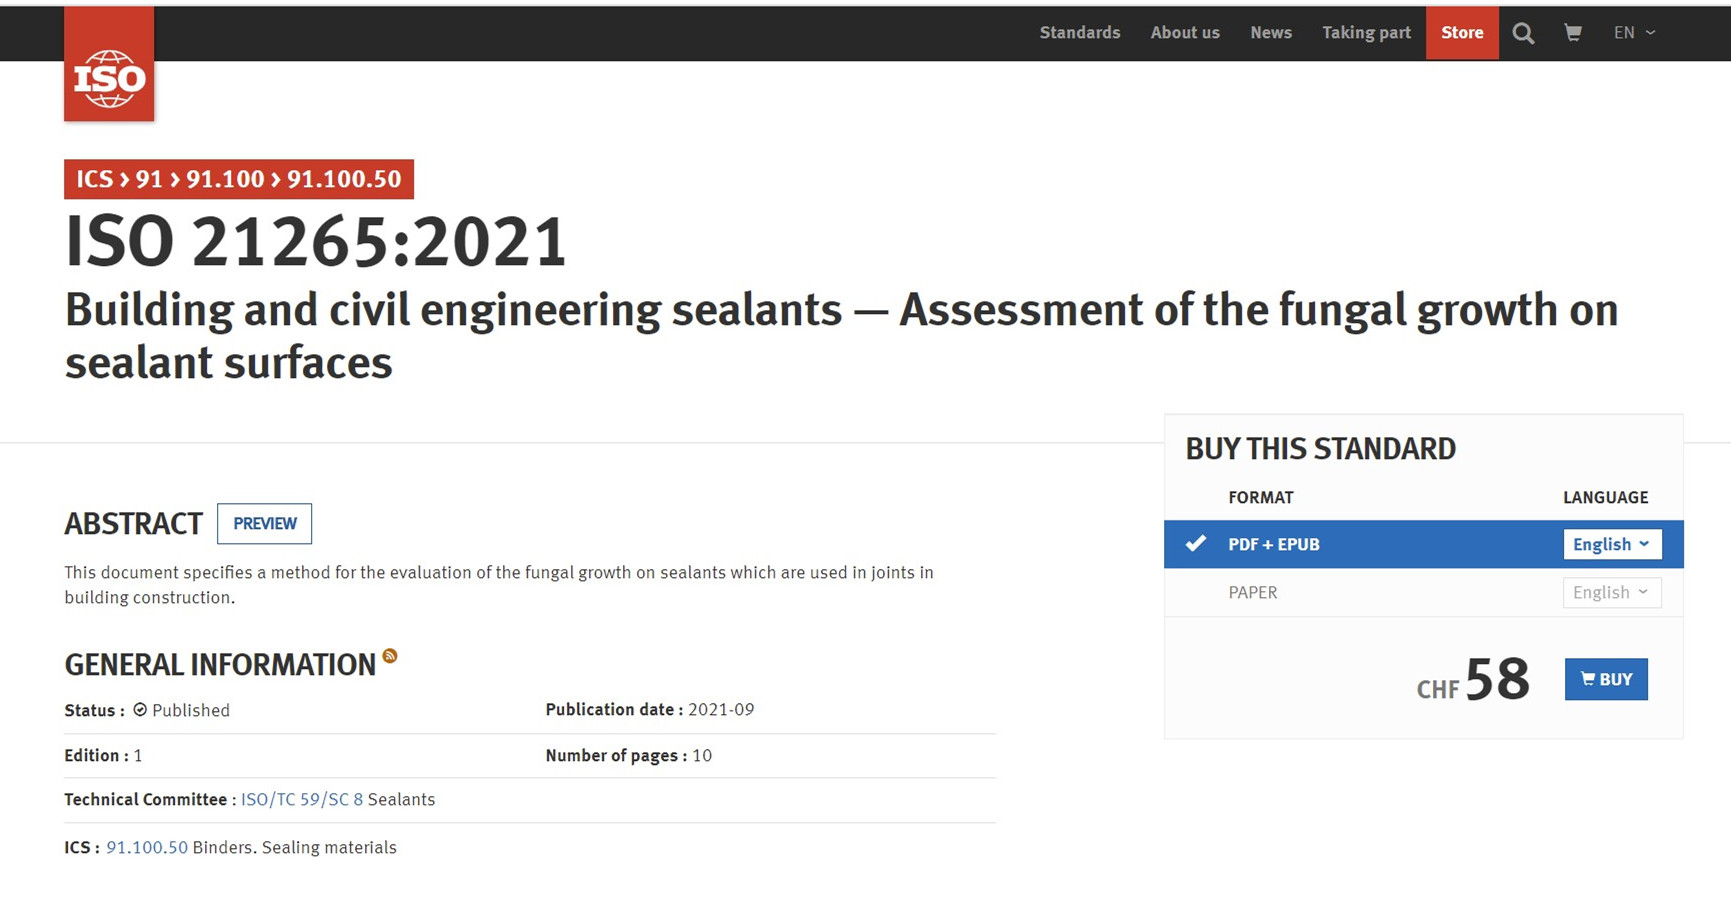Open the shopping cart icon

pos(1573,33)
